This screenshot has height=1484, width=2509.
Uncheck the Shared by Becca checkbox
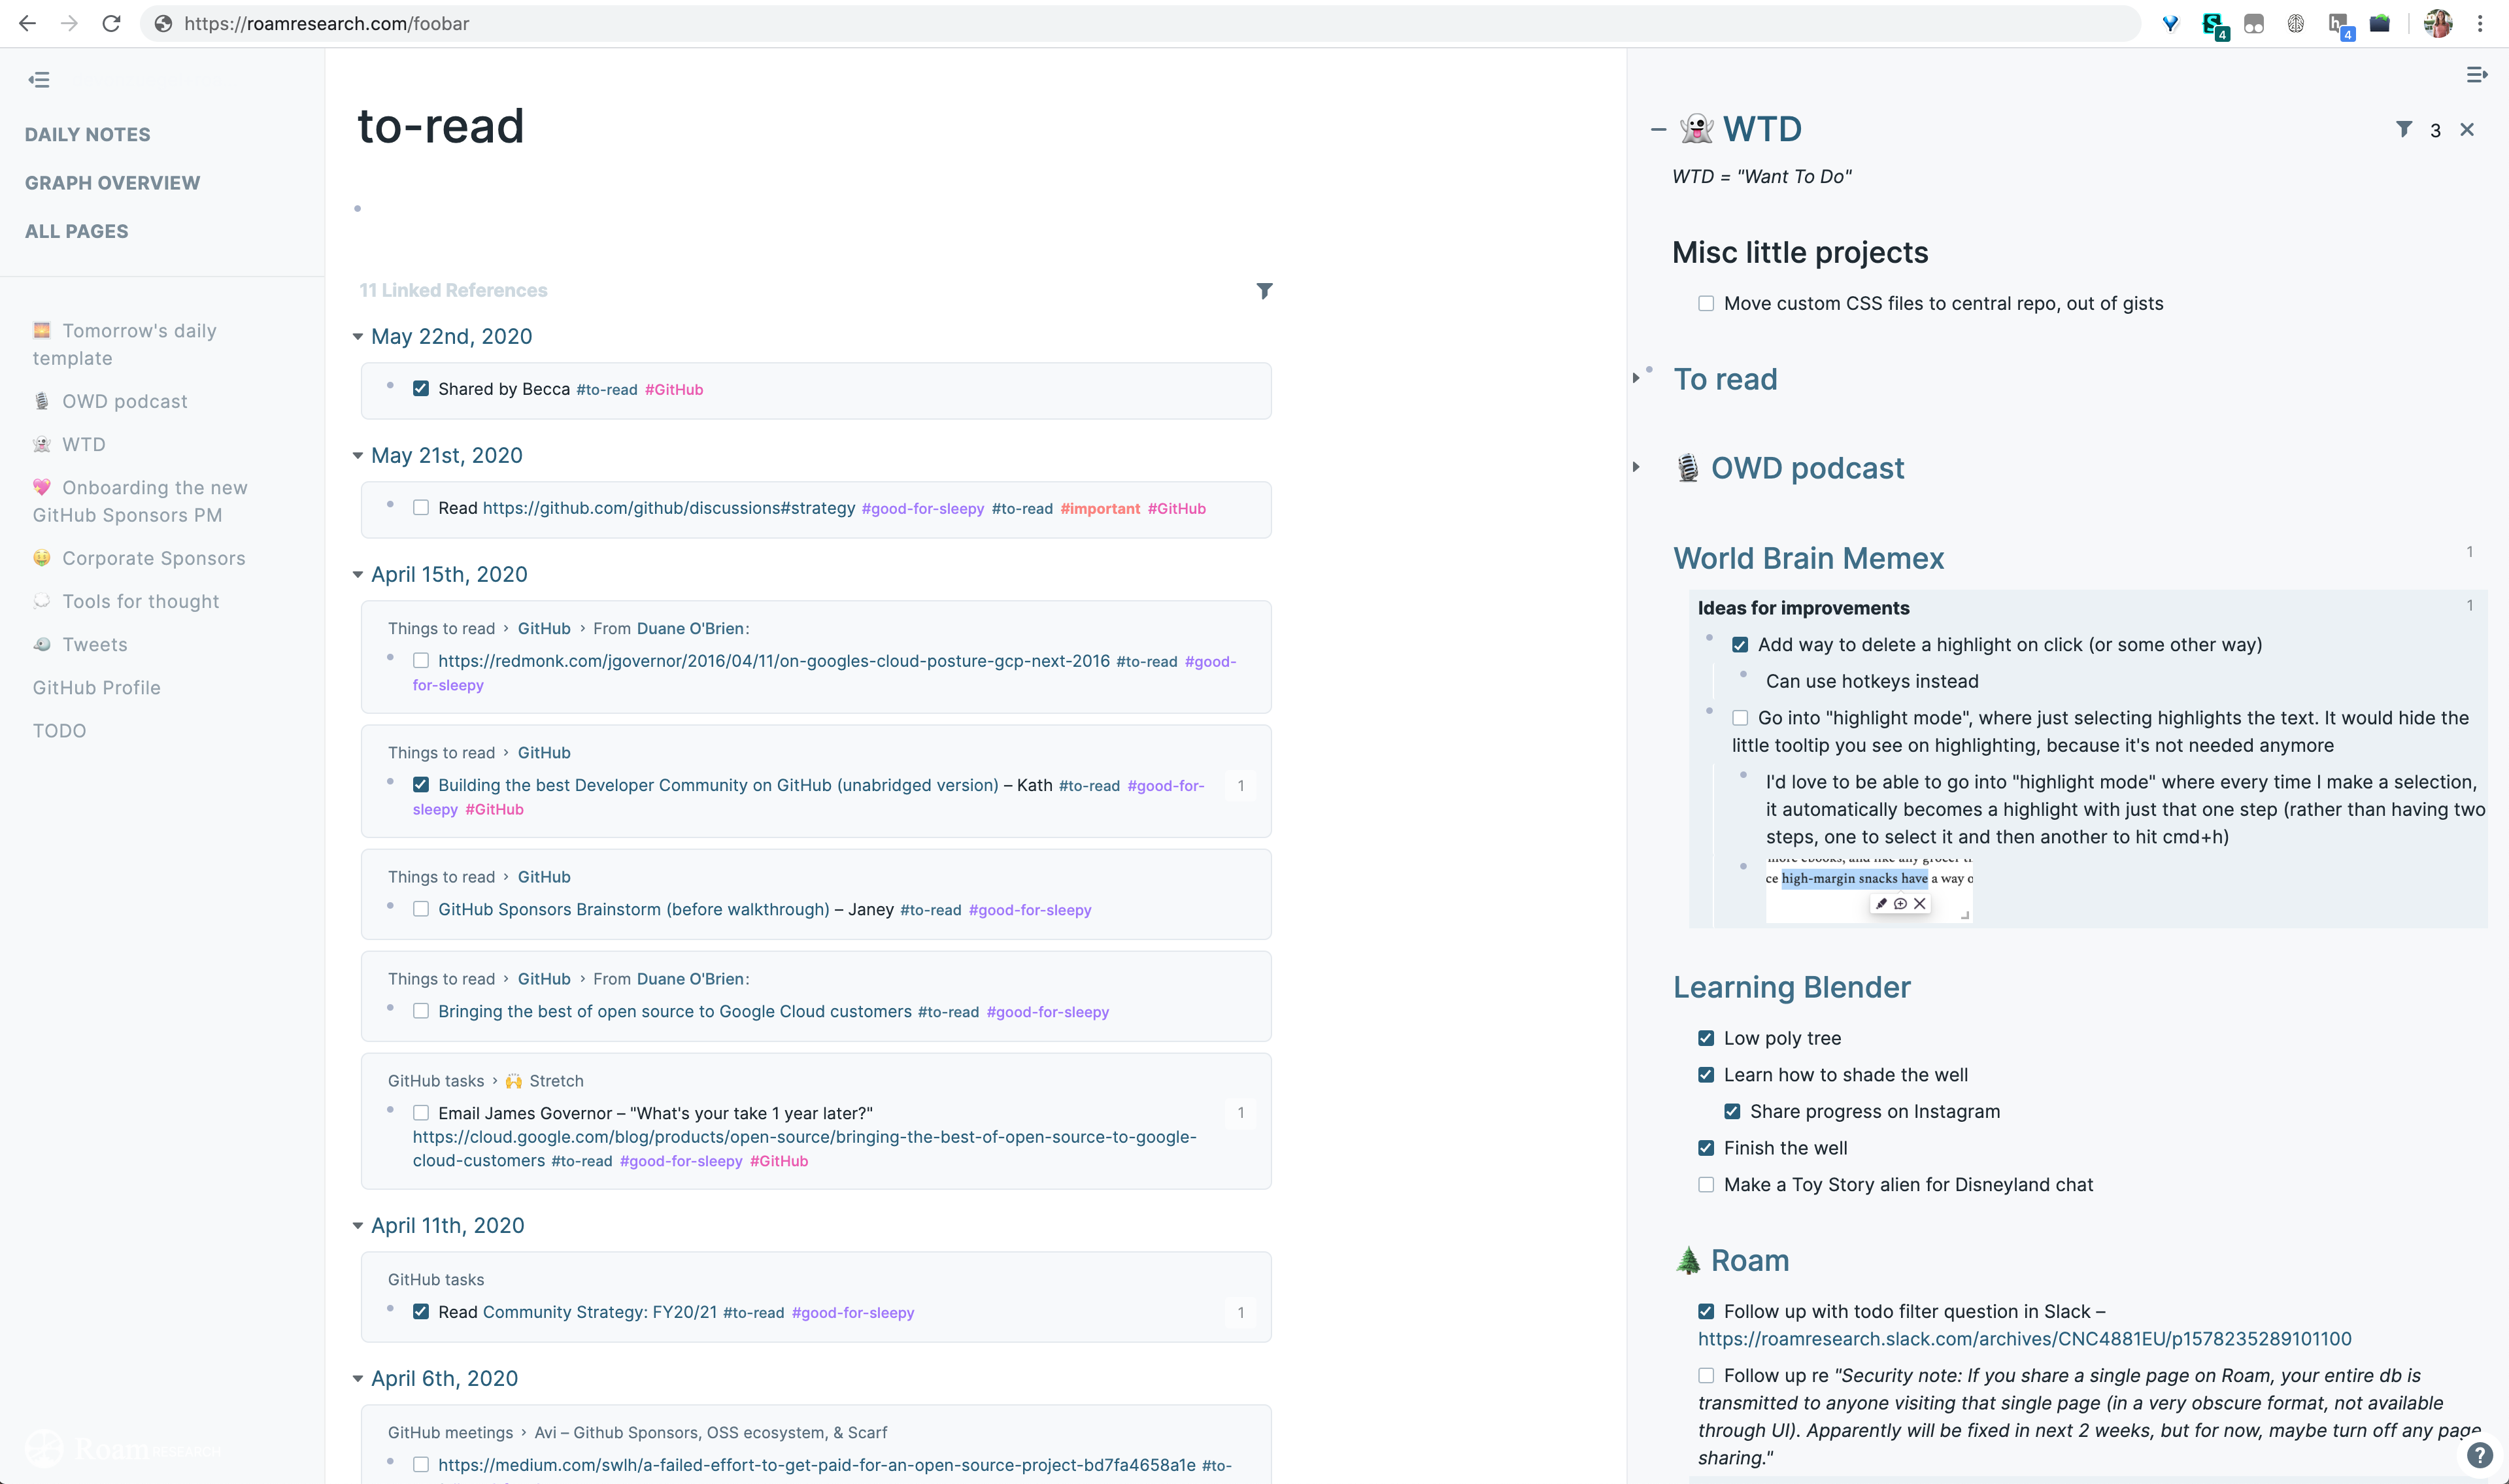point(421,388)
